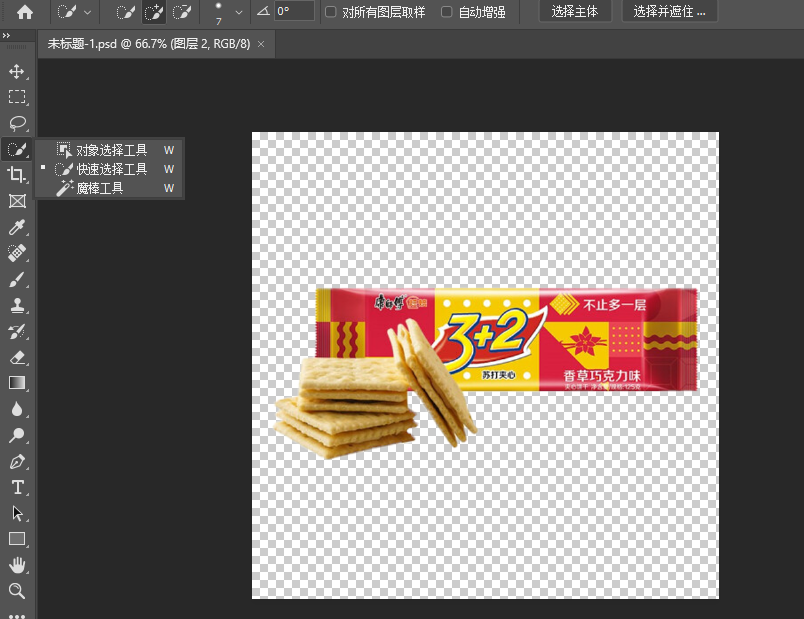This screenshot has width=804, height=619.
Task: Select the Rectangle shape tool
Action: tap(17, 539)
